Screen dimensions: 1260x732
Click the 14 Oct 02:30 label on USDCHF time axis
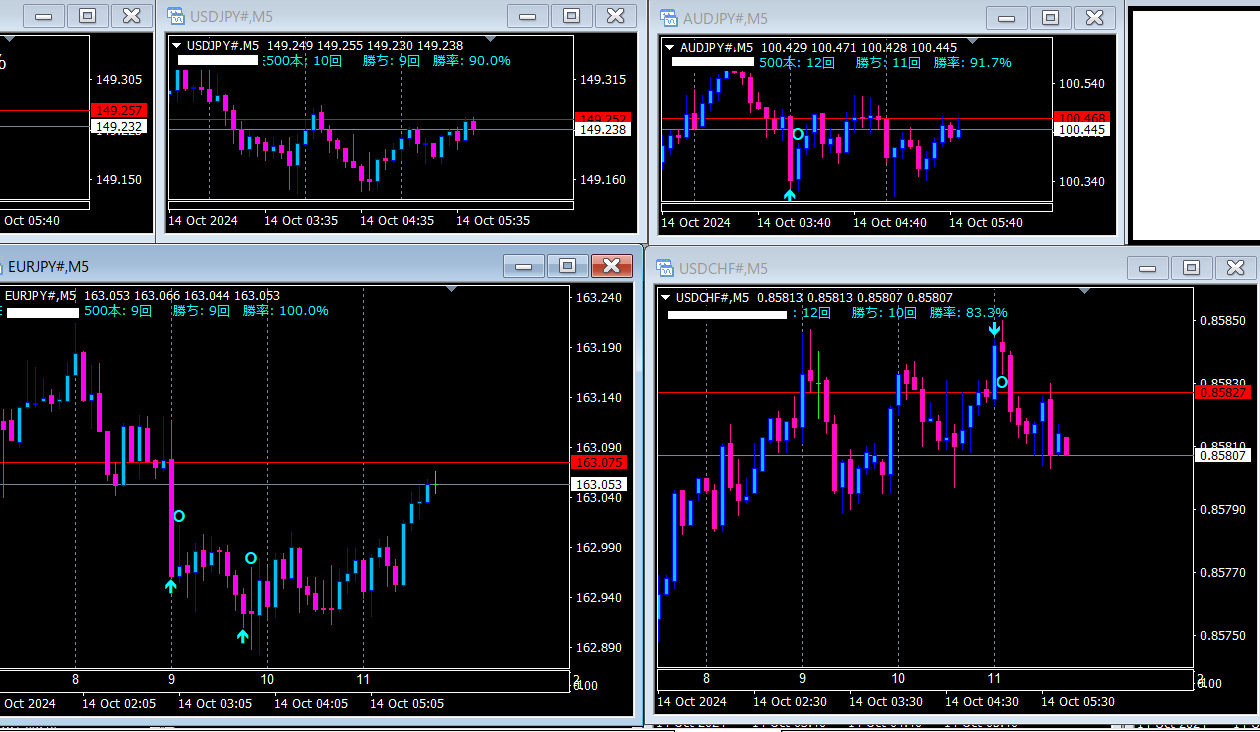point(790,702)
